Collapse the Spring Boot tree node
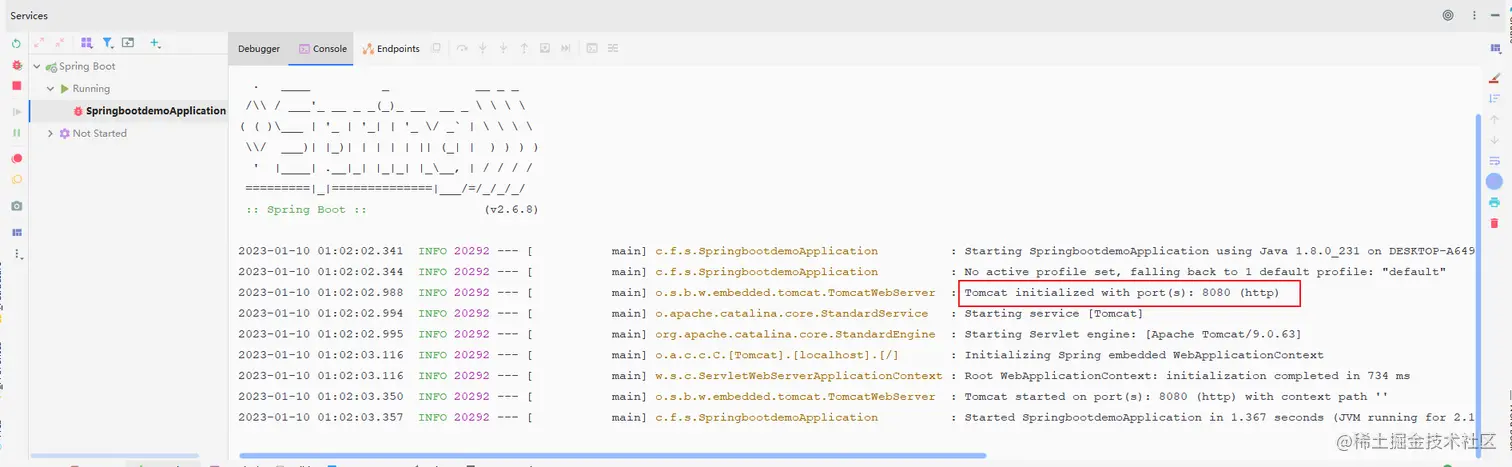The image size is (1512, 467). tap(38, 66)
